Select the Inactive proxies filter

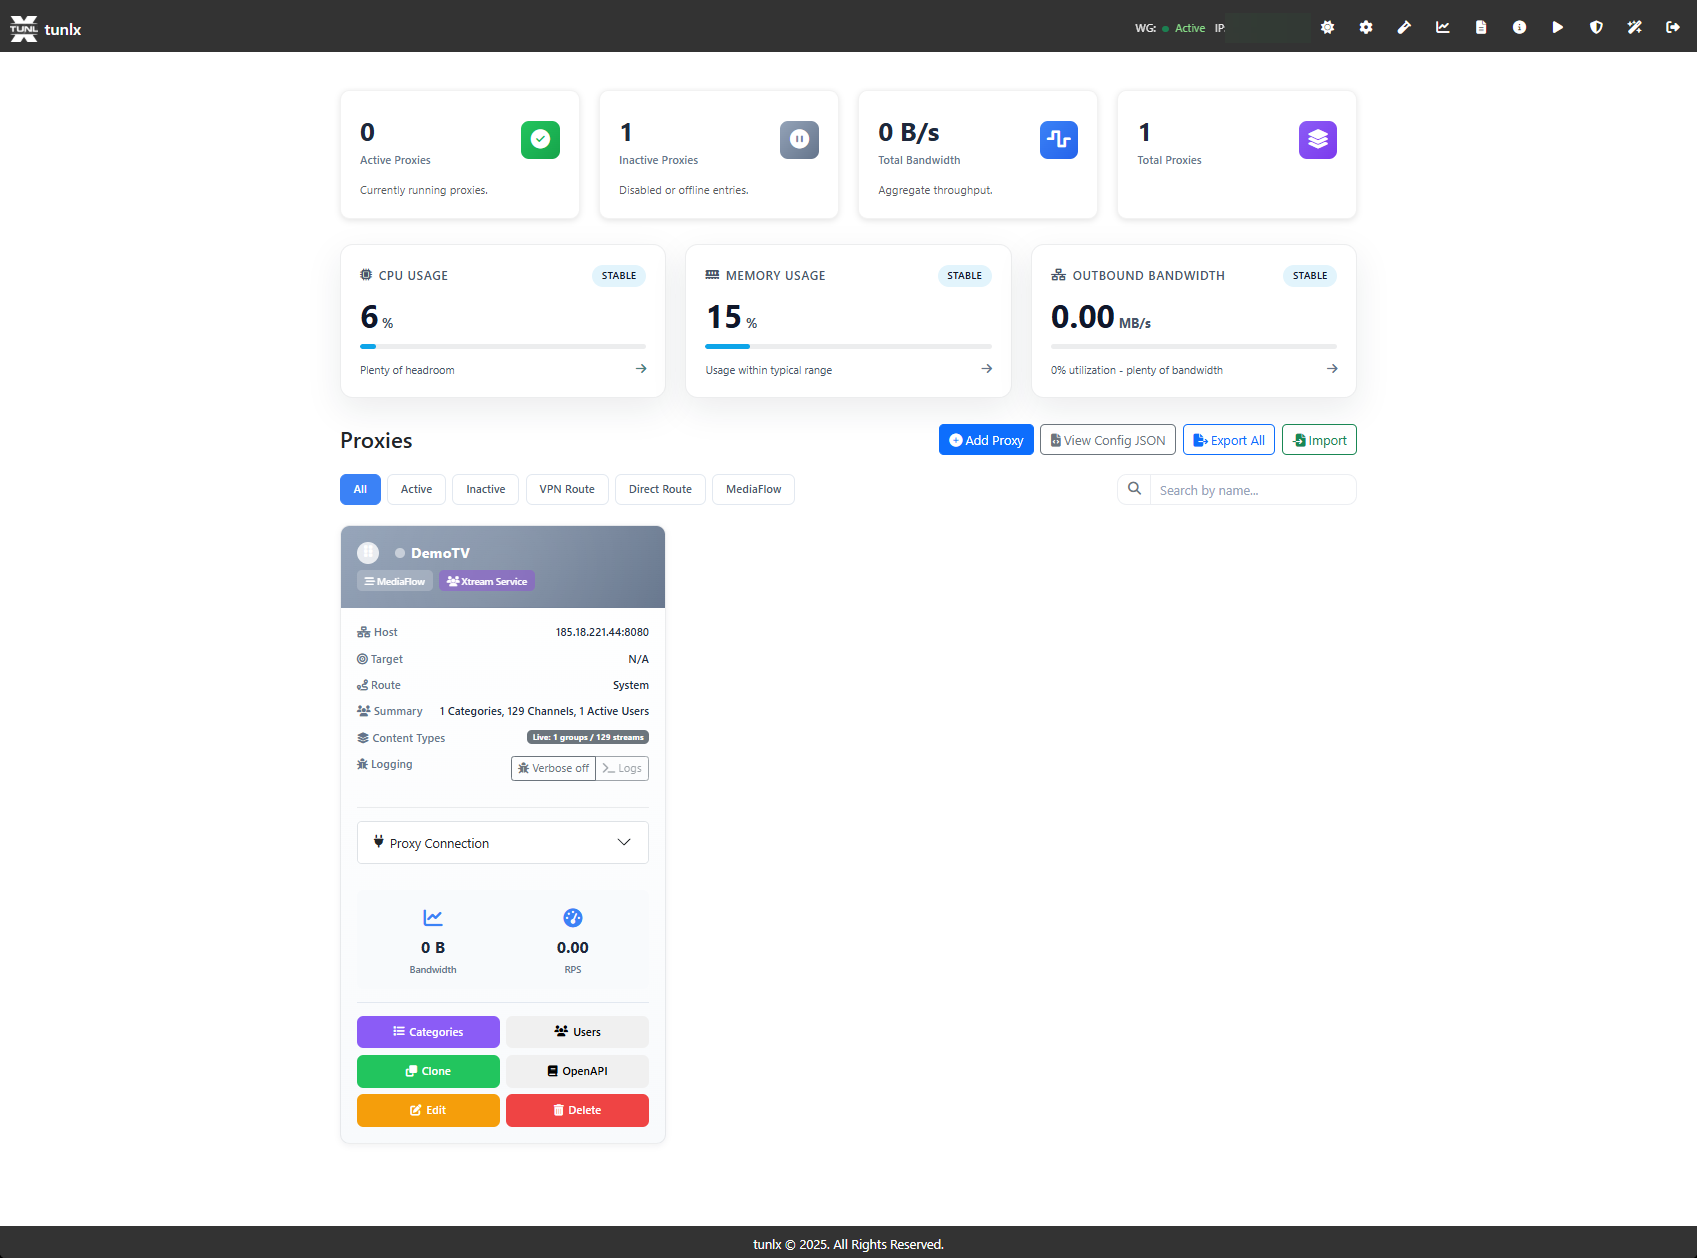click(485, 489)
